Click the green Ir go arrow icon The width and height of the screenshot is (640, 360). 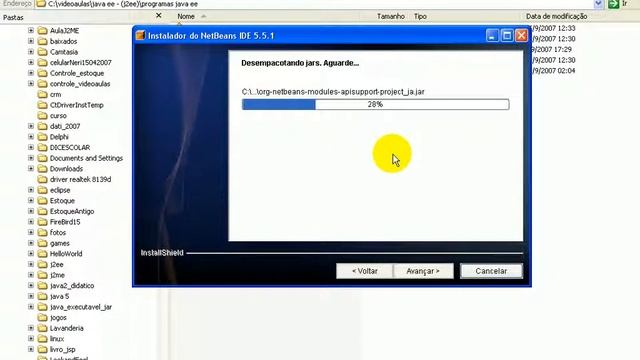pos(613,4)
